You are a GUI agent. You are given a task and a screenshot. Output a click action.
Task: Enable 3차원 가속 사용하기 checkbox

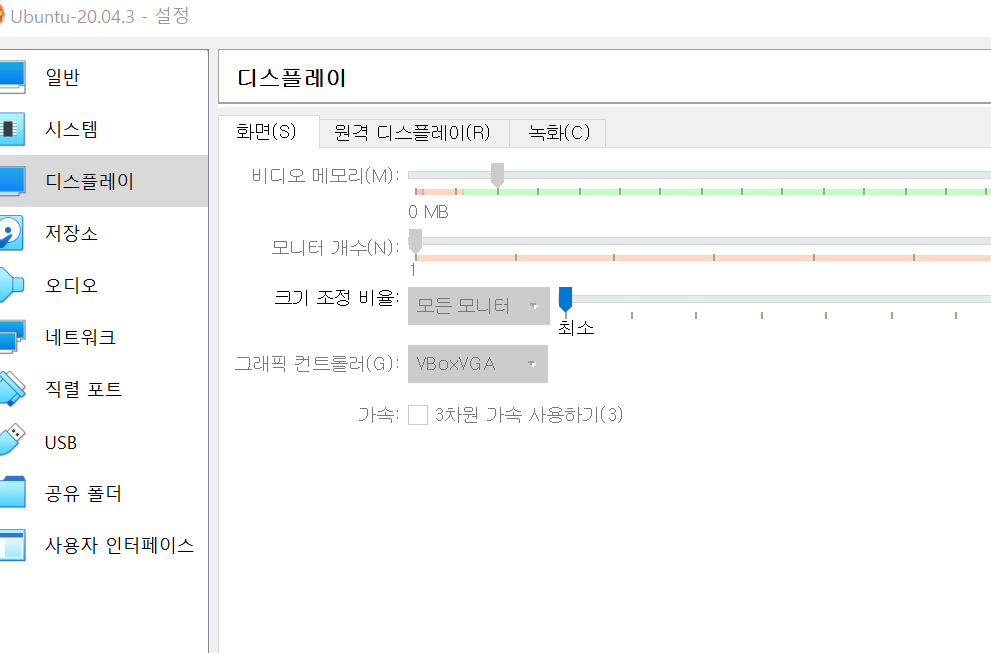pos(418,415)
